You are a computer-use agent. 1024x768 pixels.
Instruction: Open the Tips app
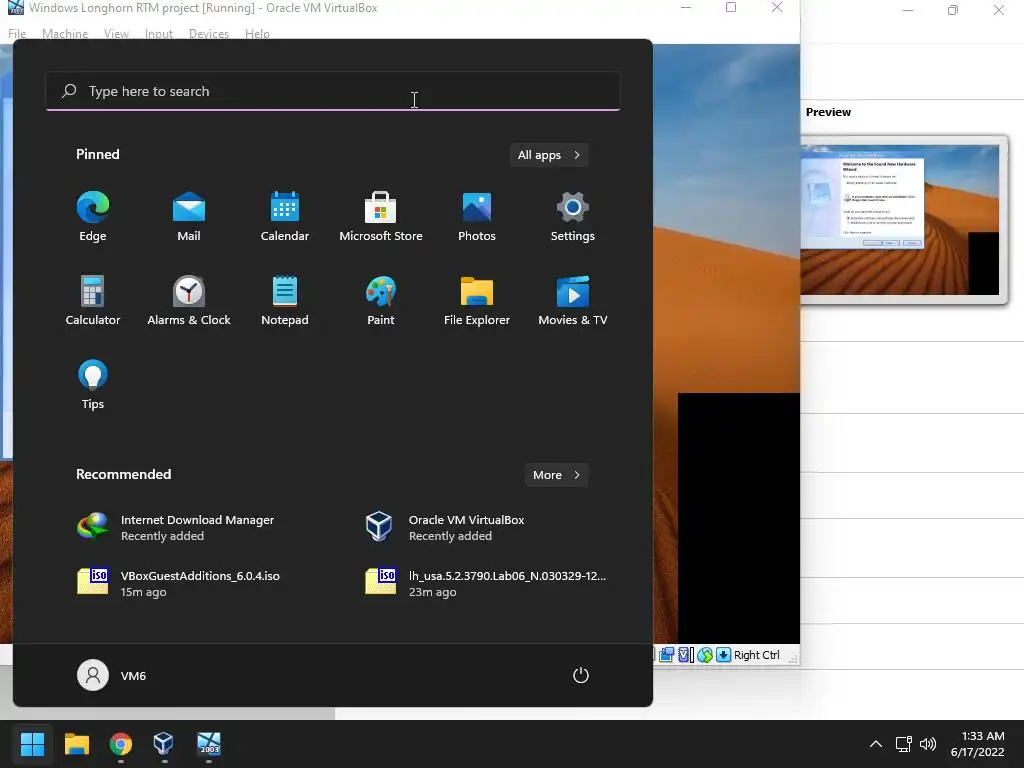(93, 385)
